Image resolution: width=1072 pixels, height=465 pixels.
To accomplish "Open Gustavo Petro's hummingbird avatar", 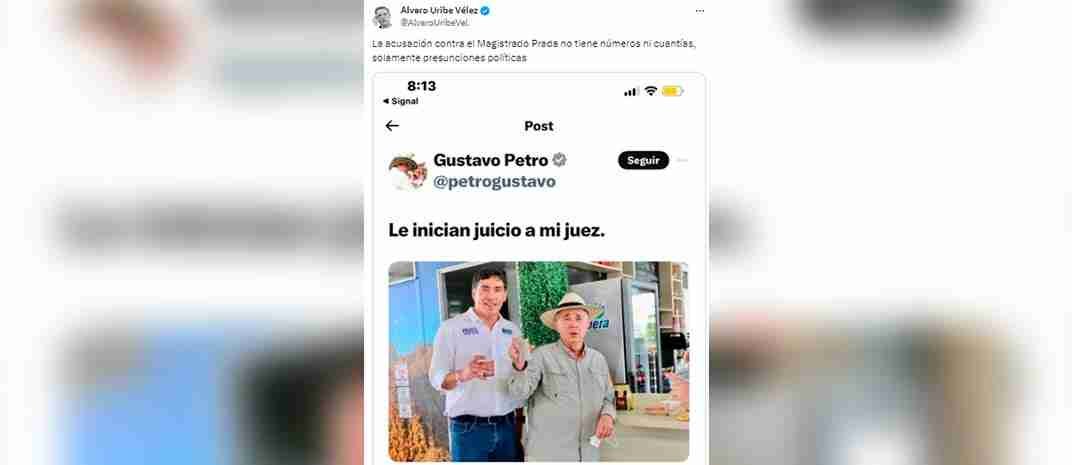I will click(x=408, y=171).
